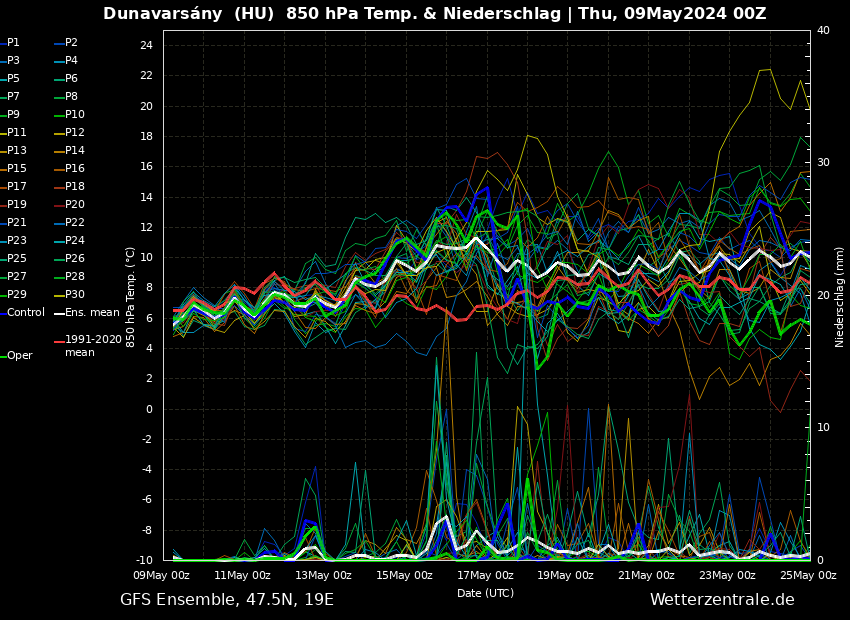Click the 24 value on temperature axis
This screenshot has height=620, width=850.
[145, 46]
